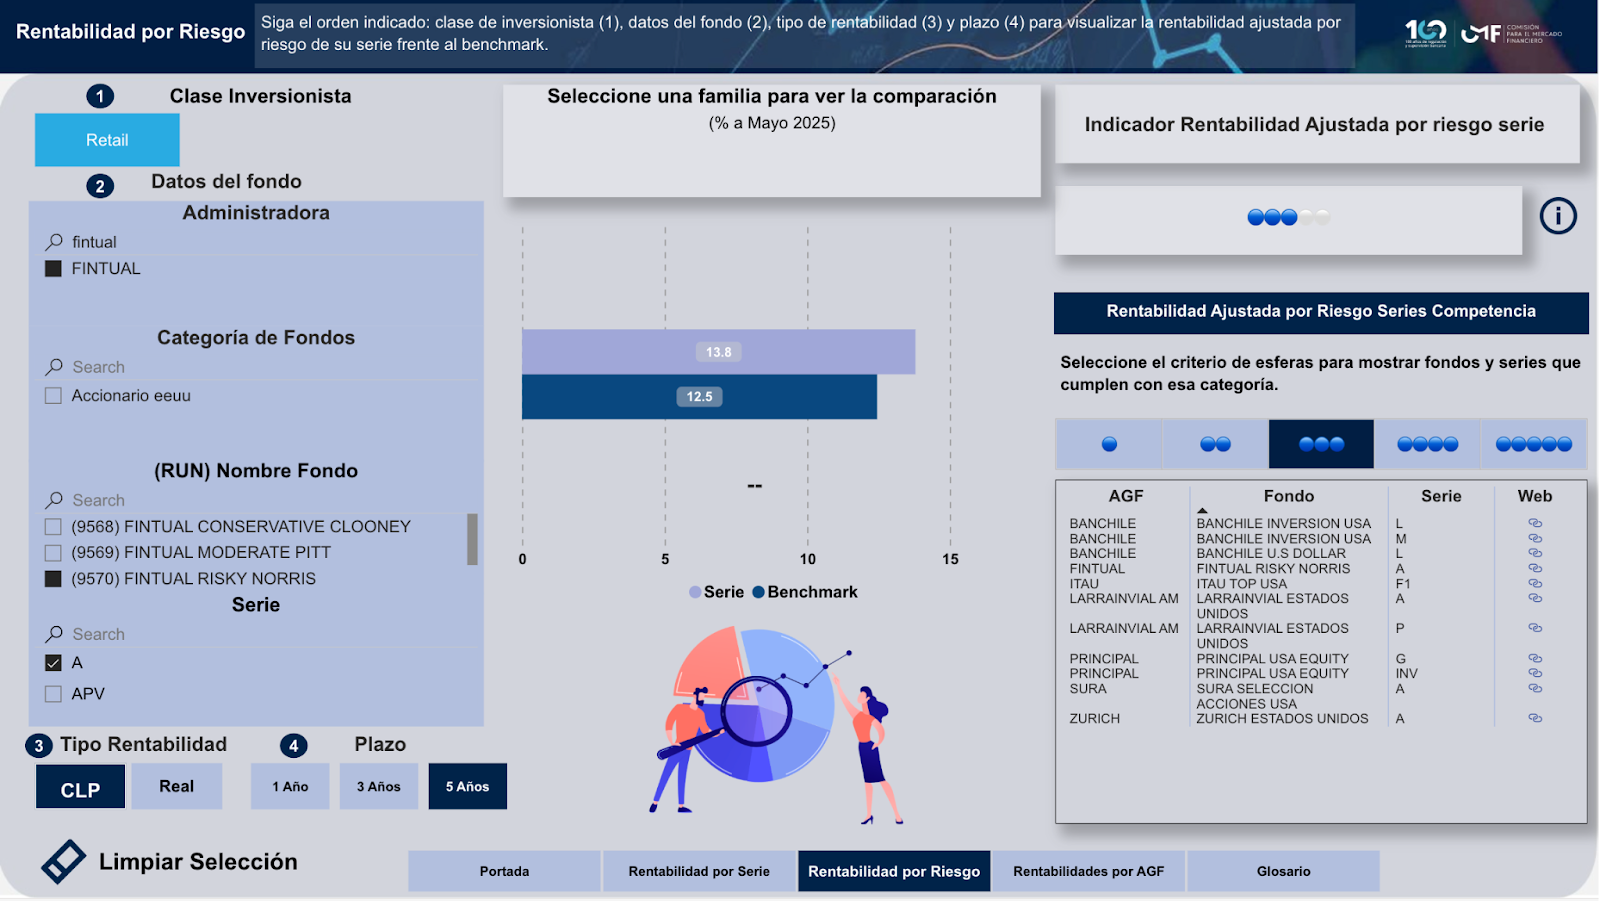Image resolution: width=1600 pixels, height=901 pixels.
Task: Choose Real rentabilidad type
Action: (176, 786)
